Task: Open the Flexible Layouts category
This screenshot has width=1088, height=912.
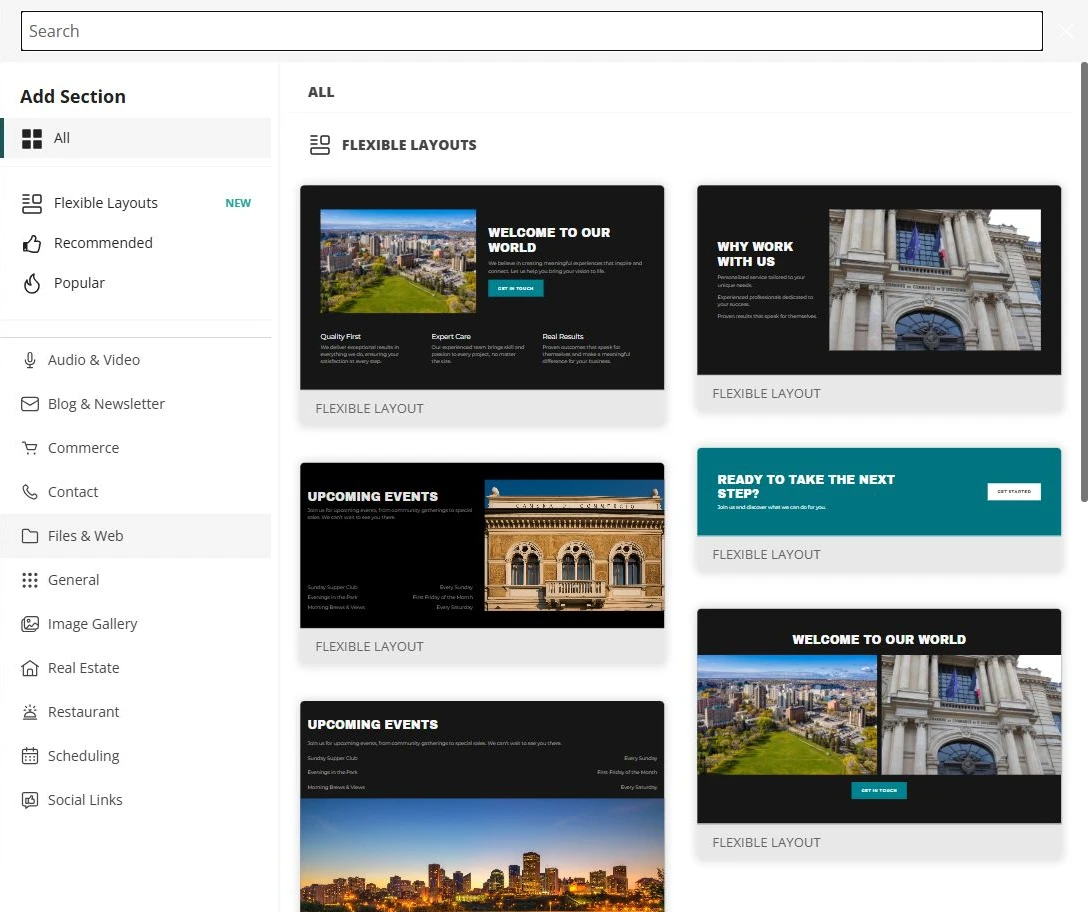Action: pyautogui.click(x=136, y=203)
